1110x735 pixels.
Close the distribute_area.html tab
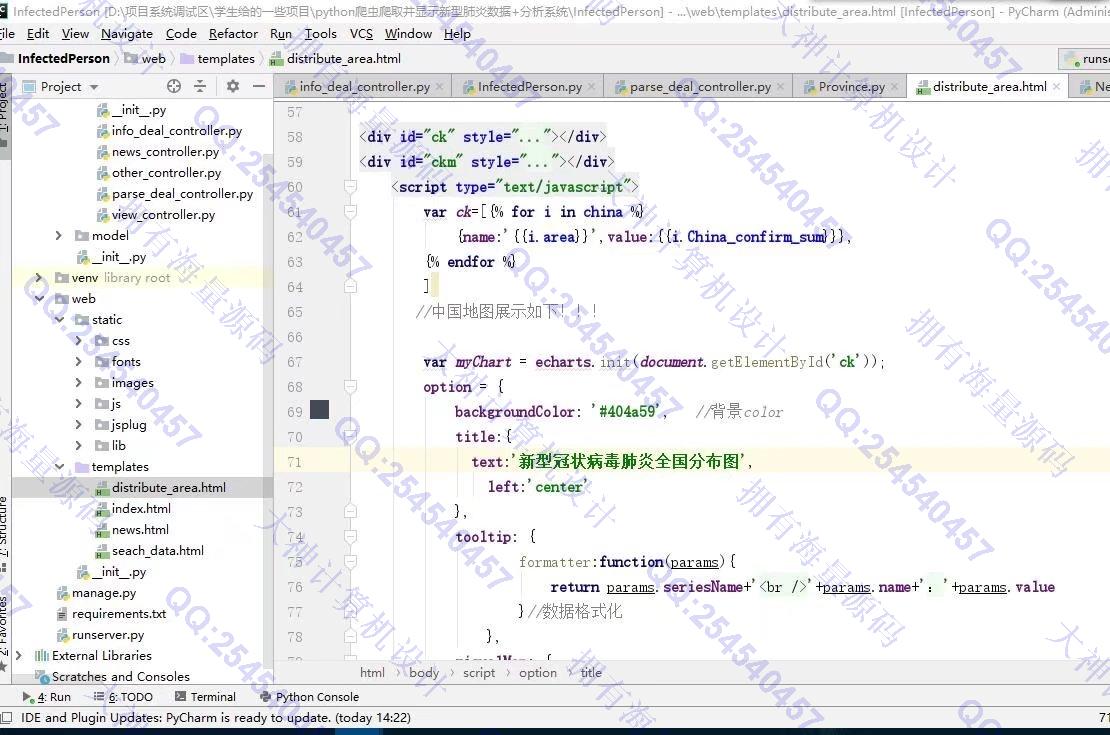click(x=1056, y=86)
